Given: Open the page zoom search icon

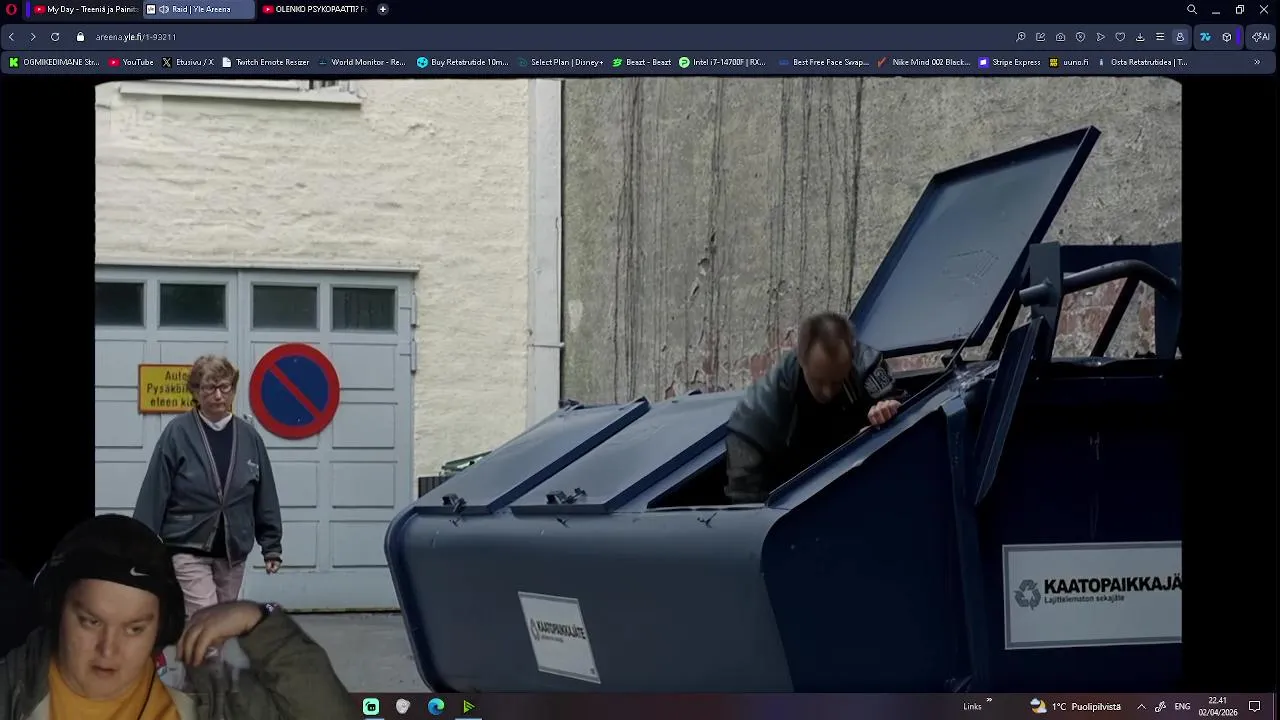Looking at the screenshot, I should [1020, 37].
